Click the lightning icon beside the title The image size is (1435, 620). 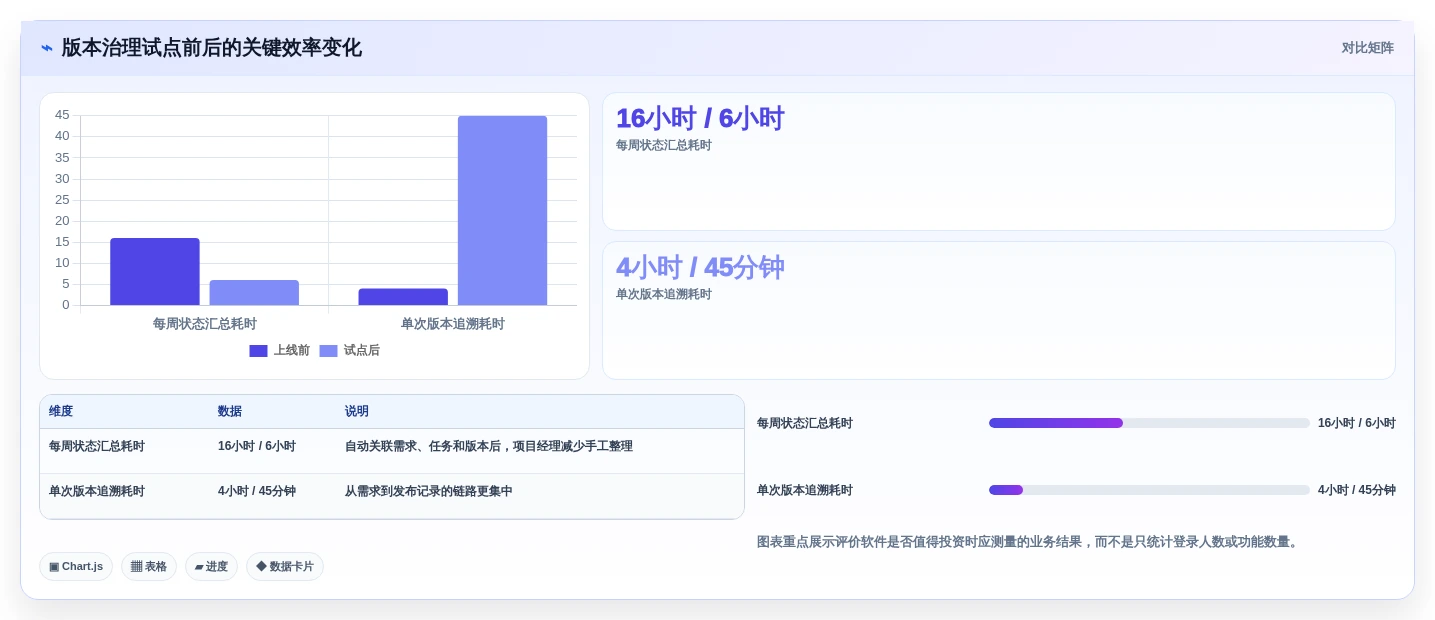click(x=46, y=48)
